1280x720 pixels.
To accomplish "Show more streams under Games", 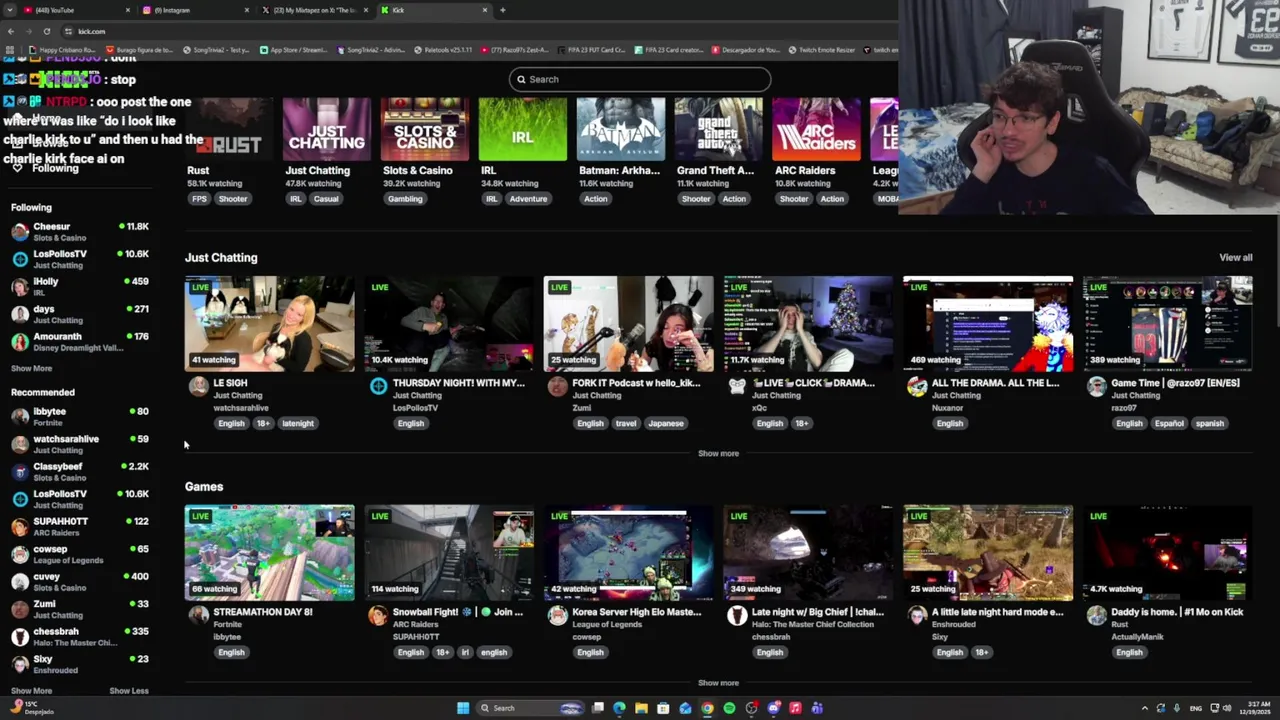I will coord(718,683).
